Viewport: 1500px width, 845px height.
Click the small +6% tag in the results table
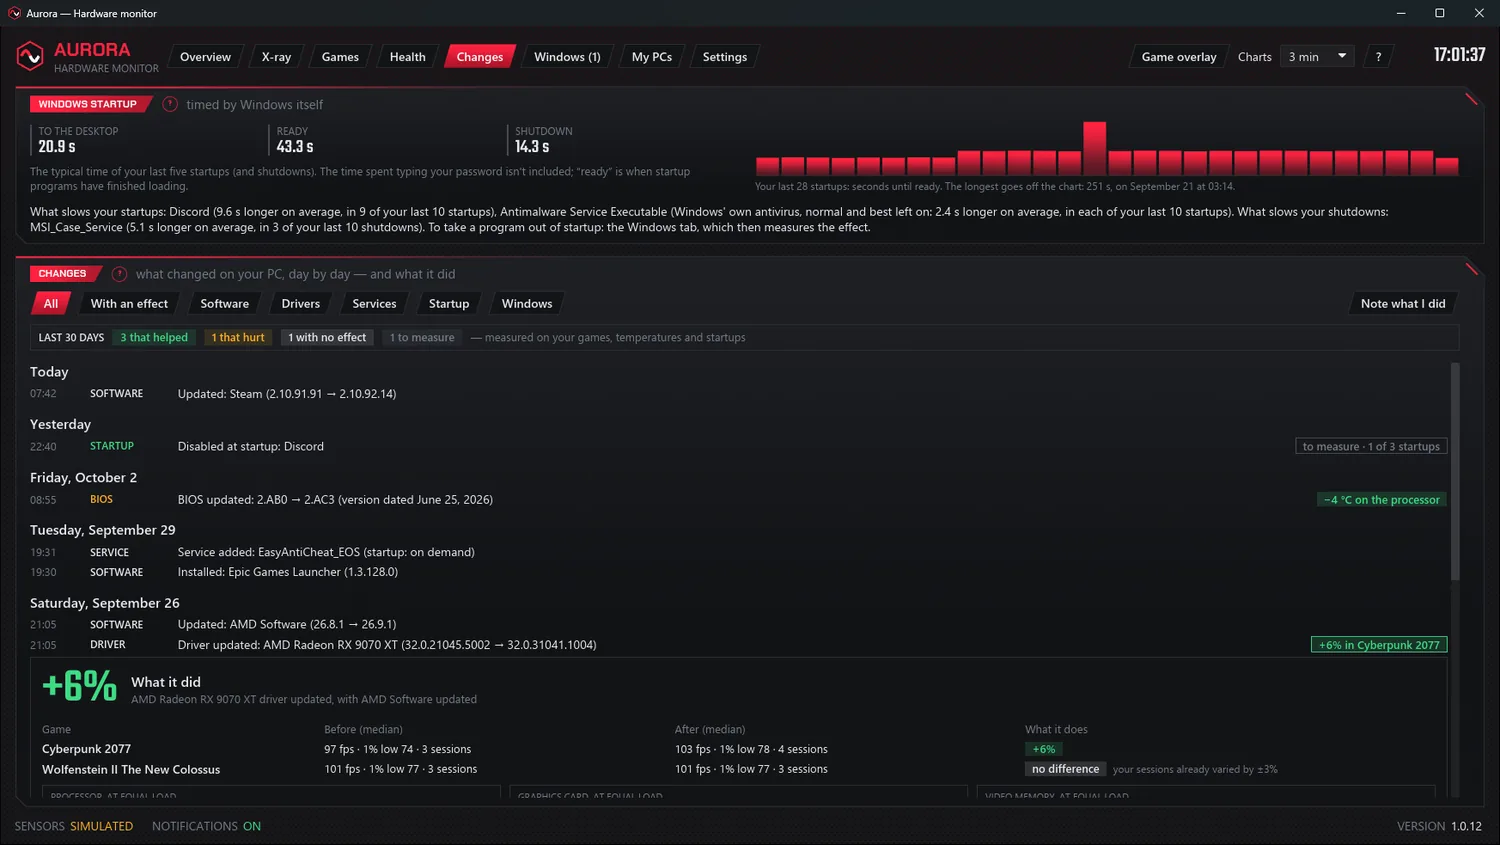tap(1044, 749)
